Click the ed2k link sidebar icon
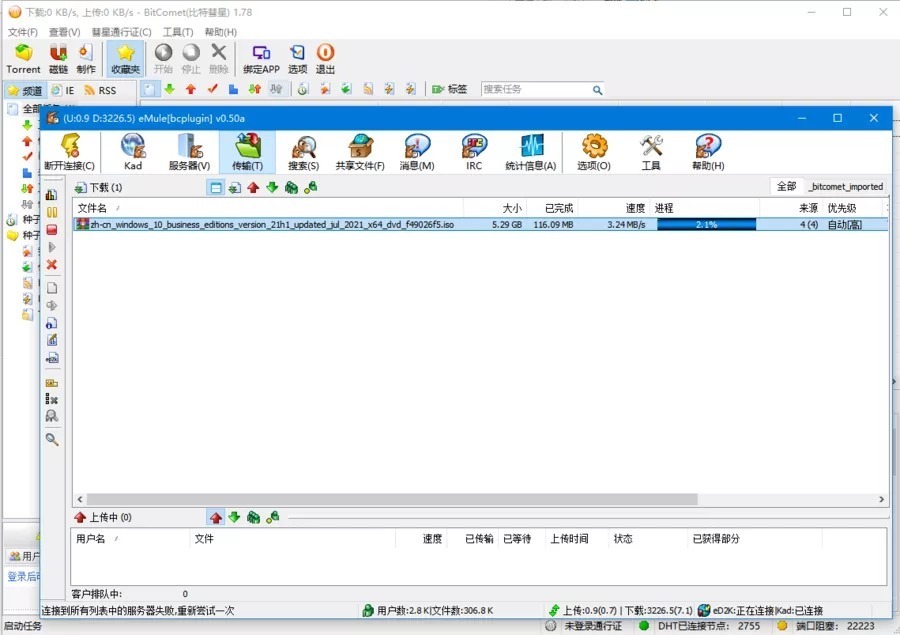This screenshot has width=900, height=635. pos(52,358)
